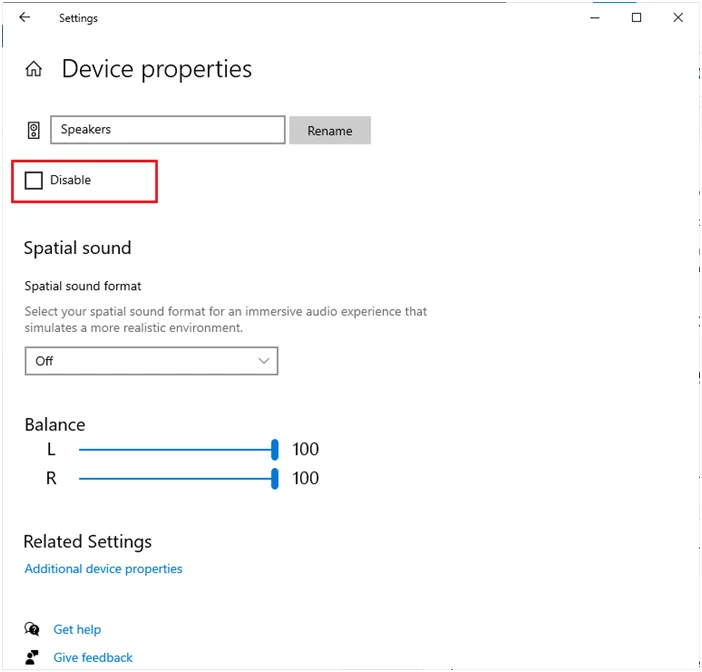Image resolution: width=702 pixels, height=672 pixels.
Task: Click the Speakers name input field
Action: coord(168,130)
